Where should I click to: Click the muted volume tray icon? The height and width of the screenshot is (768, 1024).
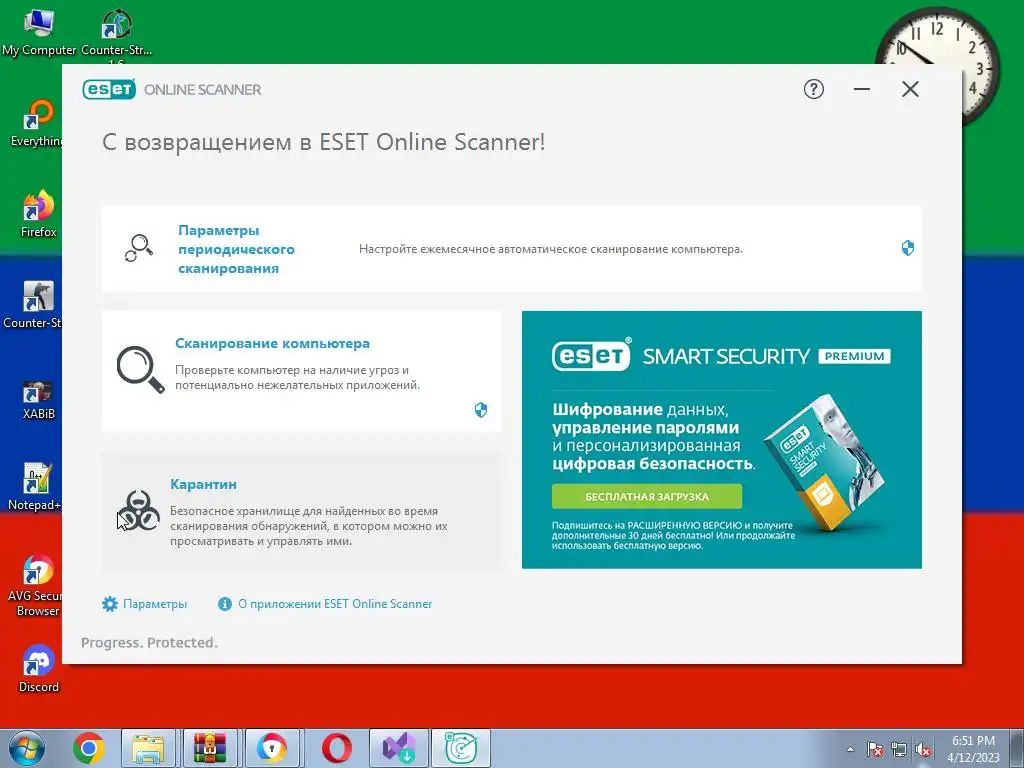coord(923,749)
